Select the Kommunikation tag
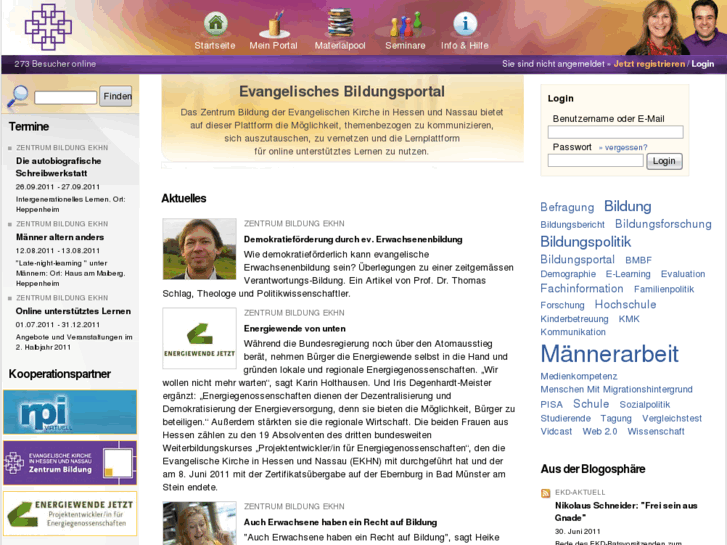Image resolution: width=727 pixels, height=545 pixels. pos(573,332)
